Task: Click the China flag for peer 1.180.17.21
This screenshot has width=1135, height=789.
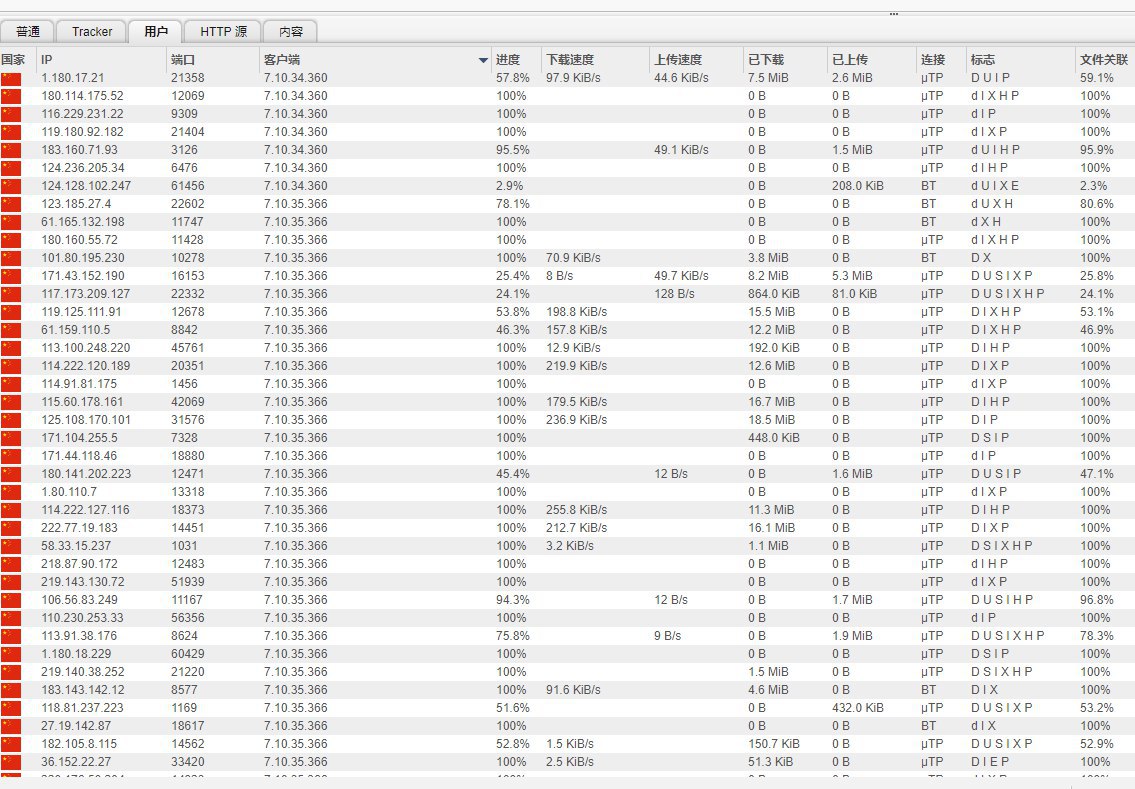Action: [11, 78]
